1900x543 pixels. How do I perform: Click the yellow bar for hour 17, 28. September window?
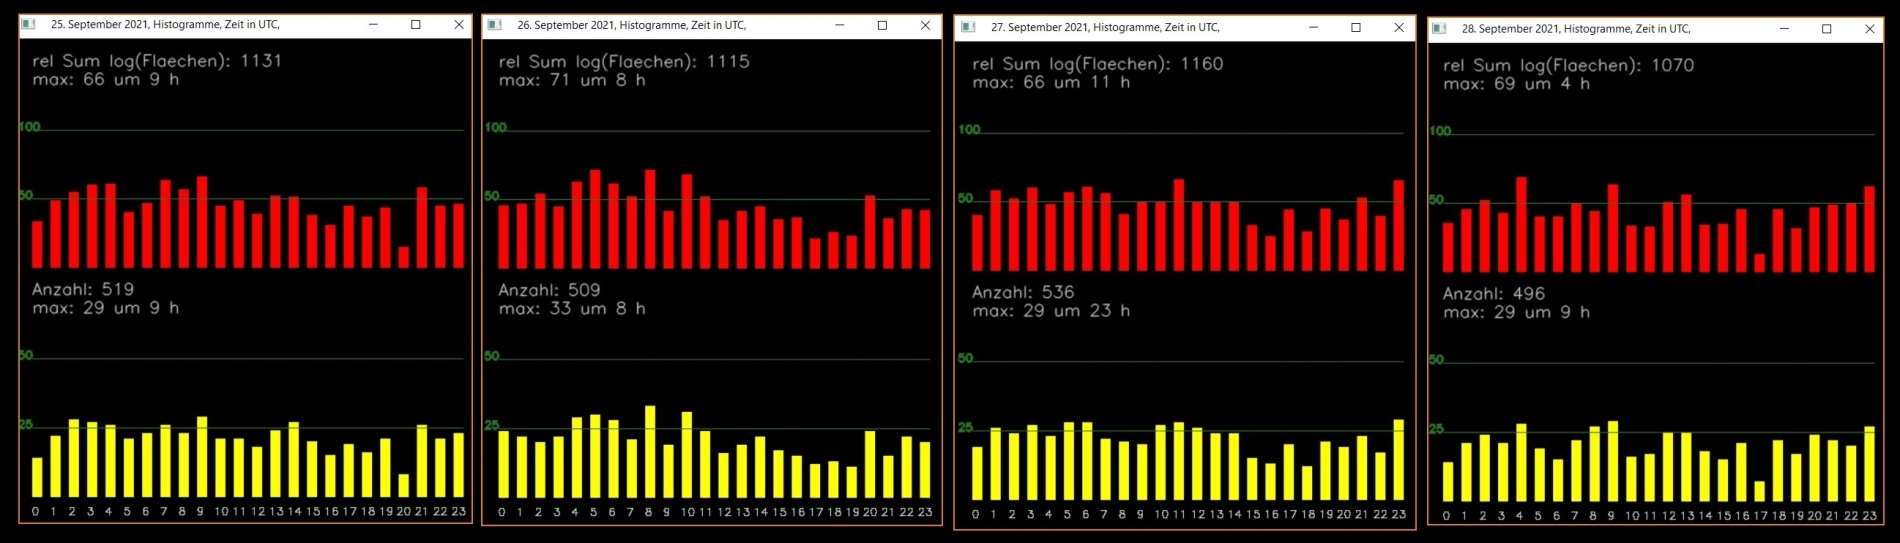[1760, 492]
